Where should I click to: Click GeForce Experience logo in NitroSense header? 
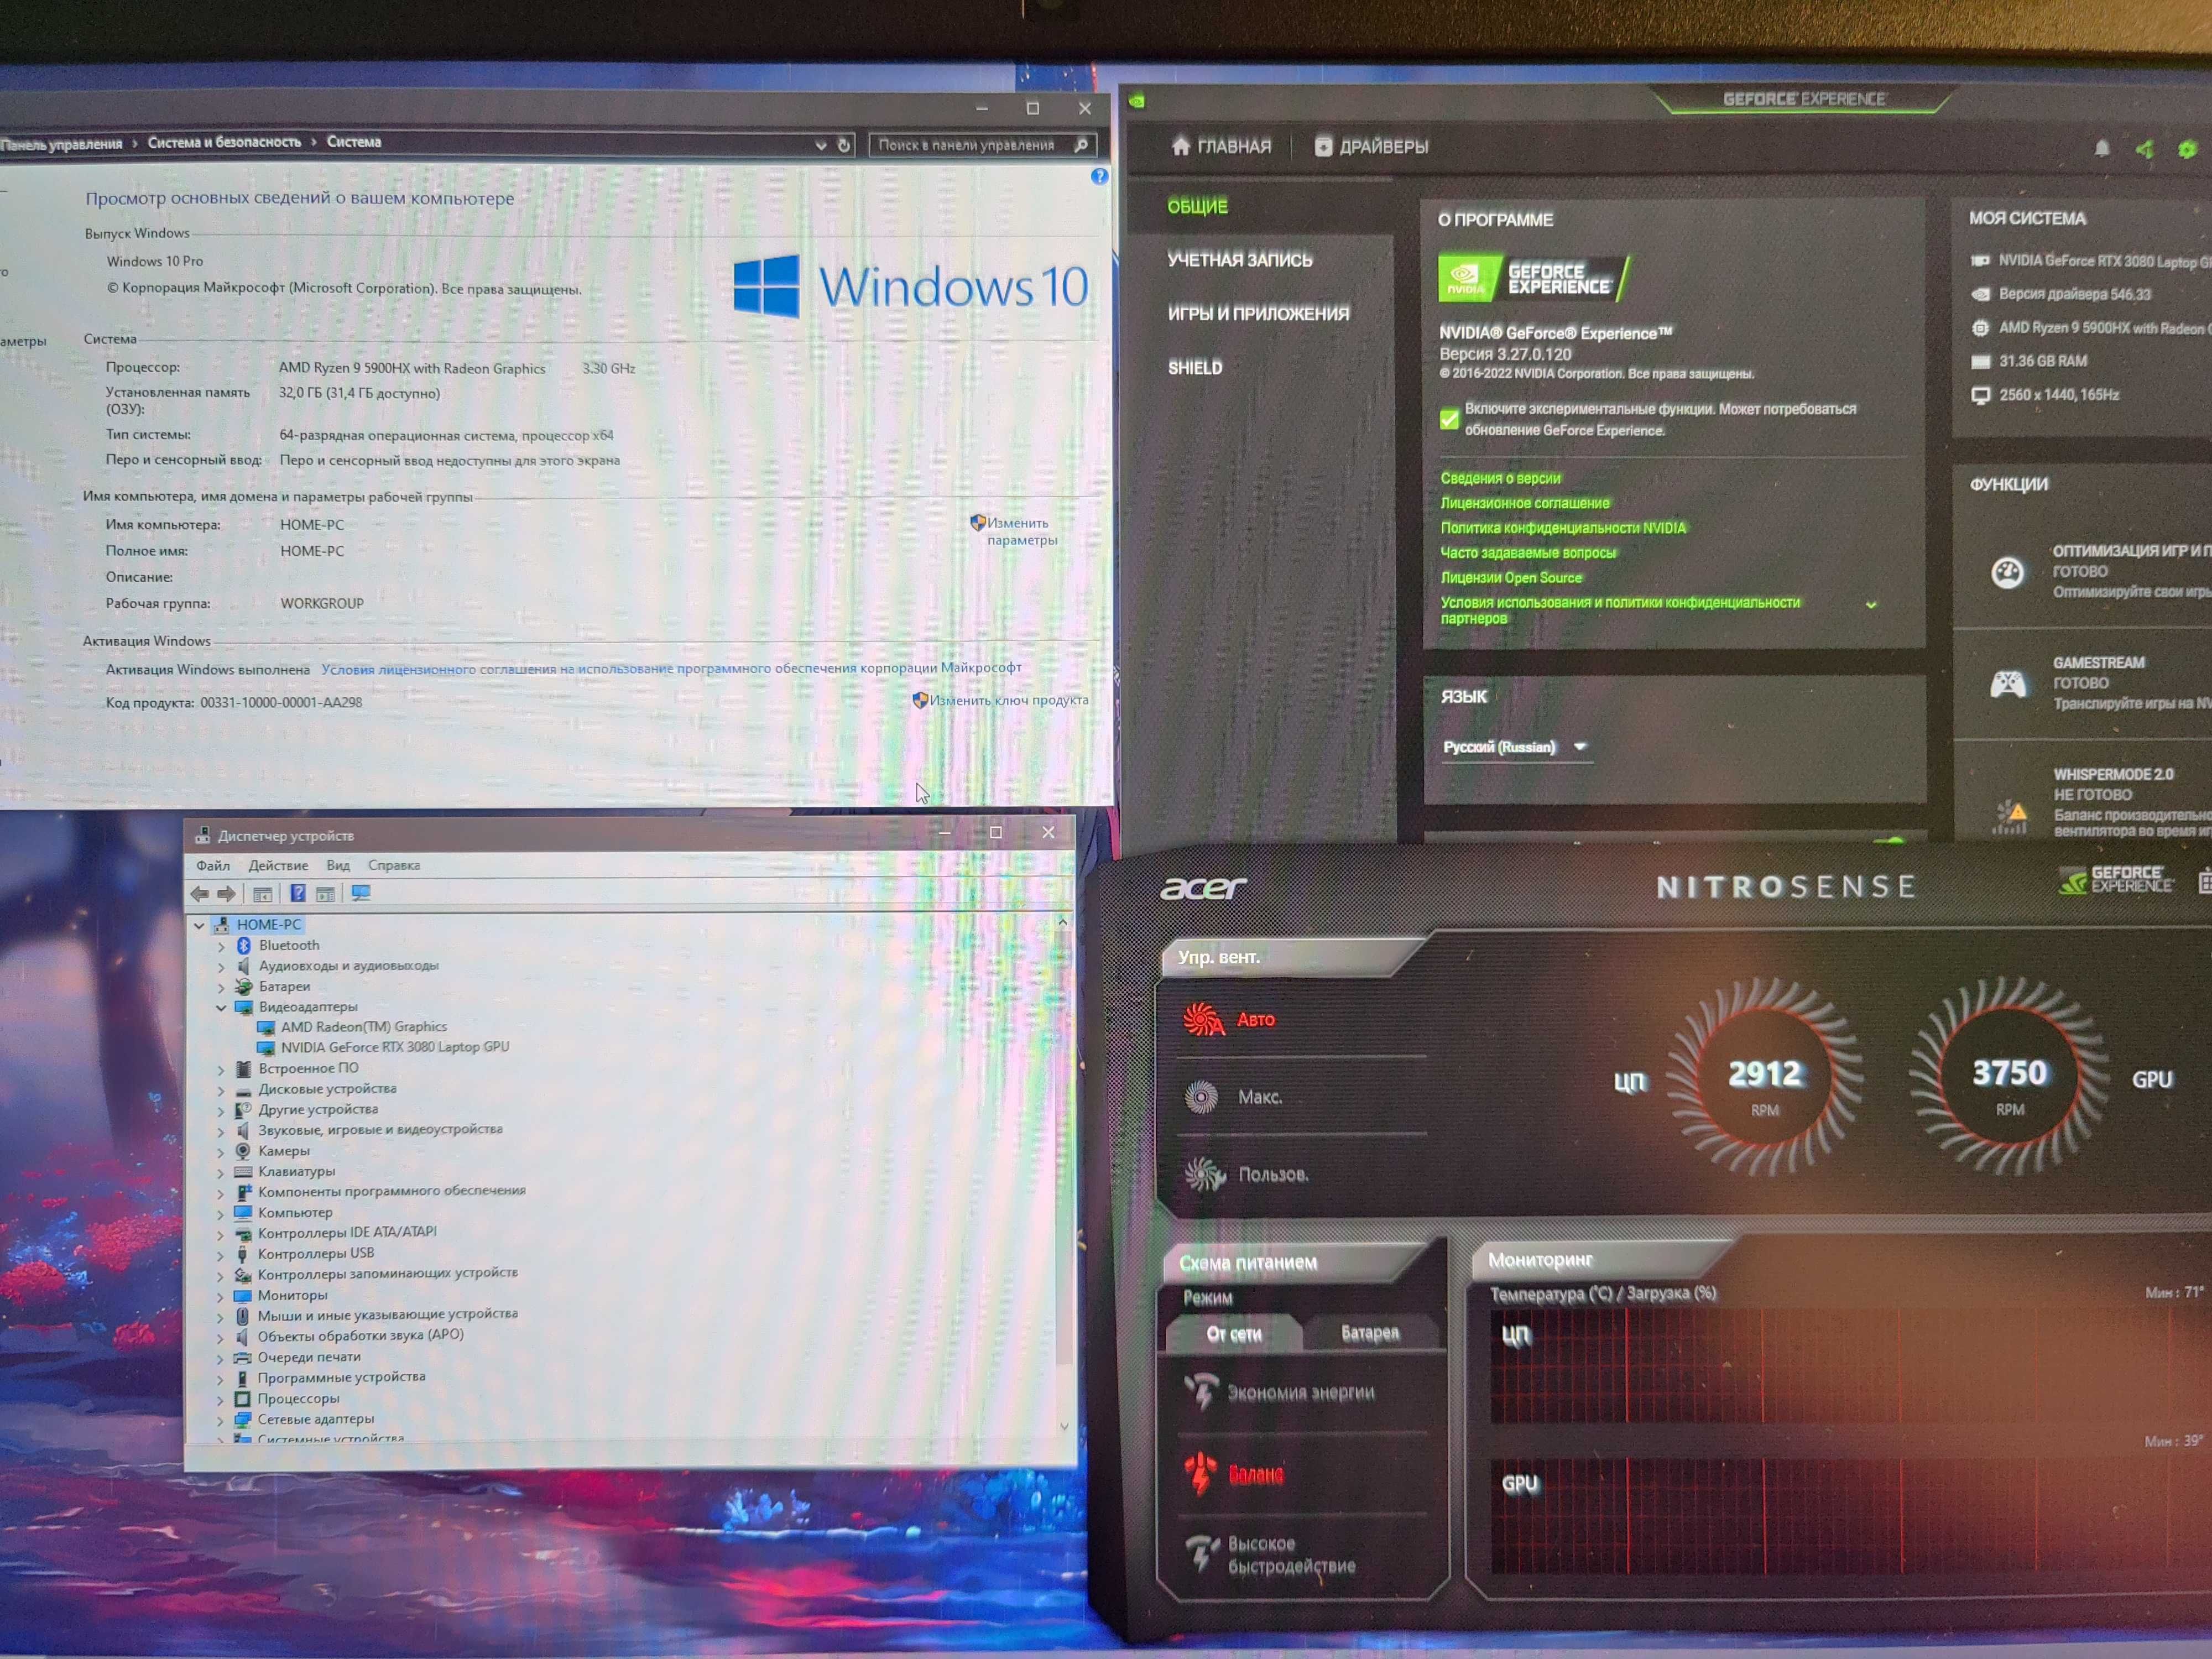click(2116, 880)
